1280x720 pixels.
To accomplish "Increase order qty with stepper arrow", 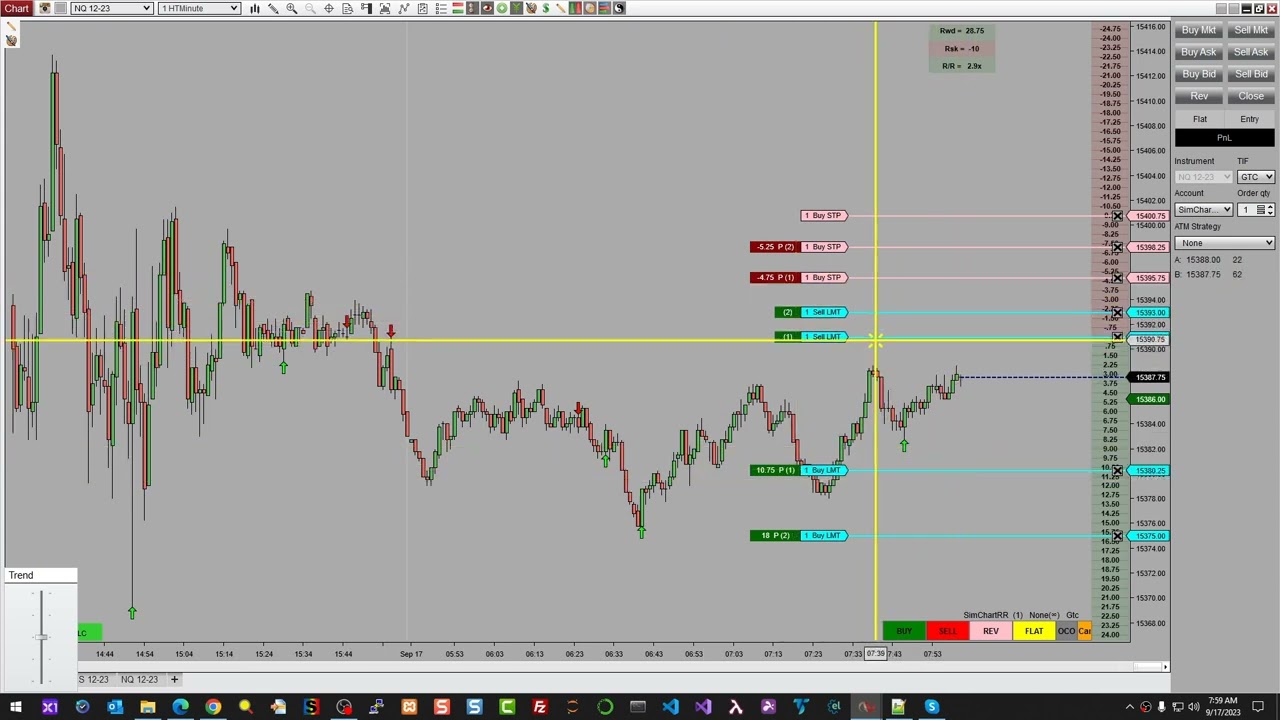I will 1270,207.
